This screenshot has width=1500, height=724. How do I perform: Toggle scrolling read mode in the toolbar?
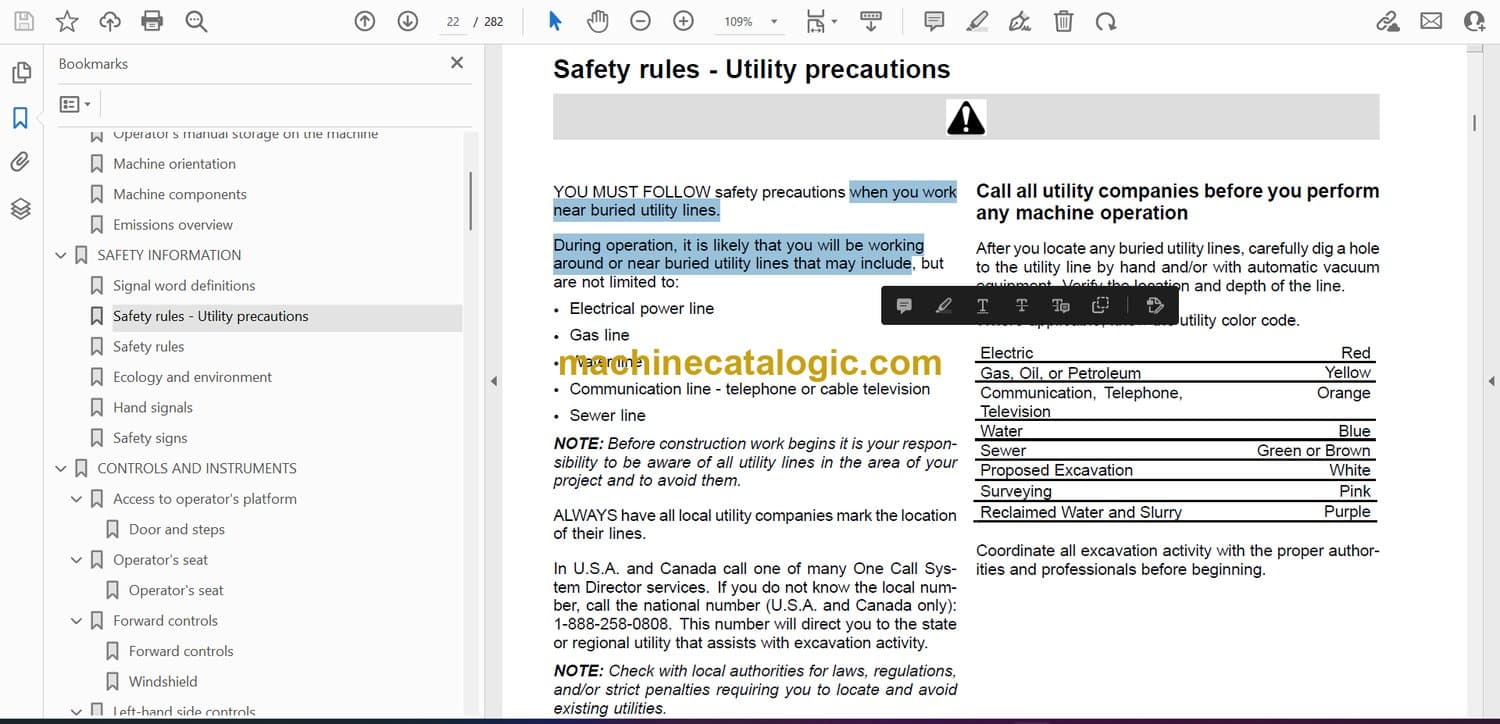[x=871, y=21]
